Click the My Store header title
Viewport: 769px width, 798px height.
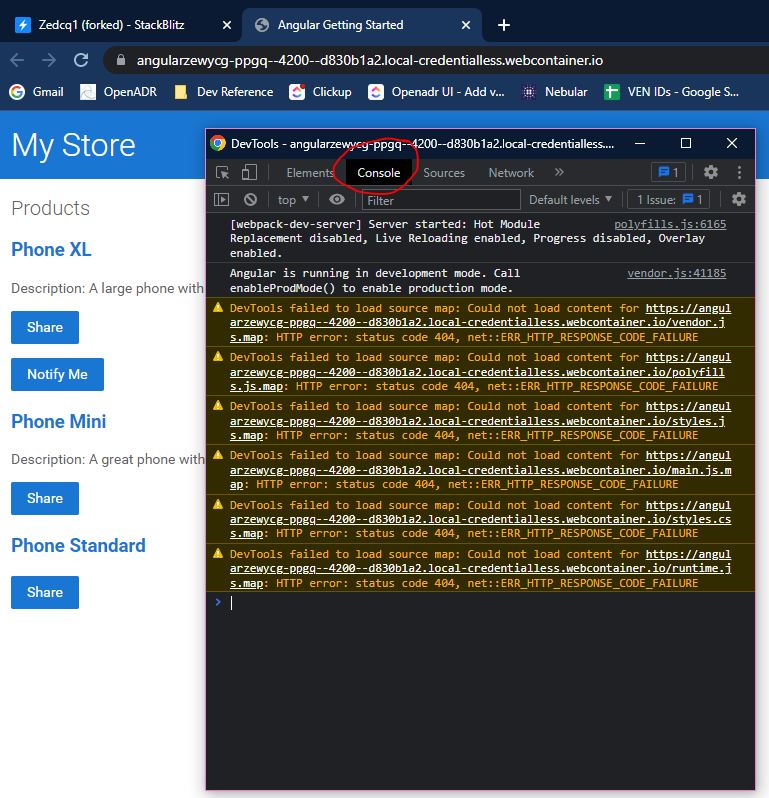point(73,146)
